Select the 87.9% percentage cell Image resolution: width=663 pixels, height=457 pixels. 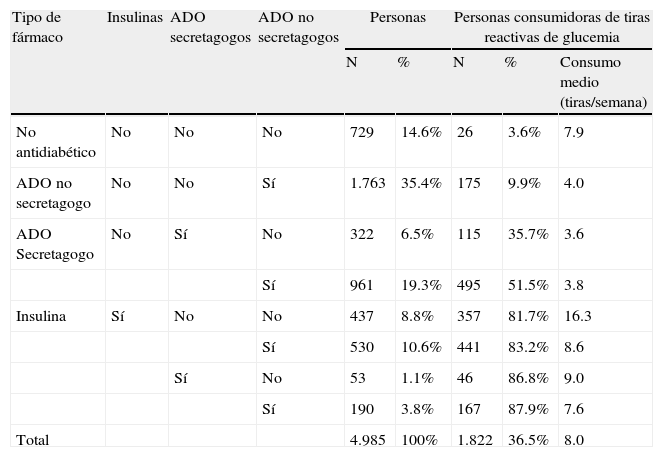525,409
